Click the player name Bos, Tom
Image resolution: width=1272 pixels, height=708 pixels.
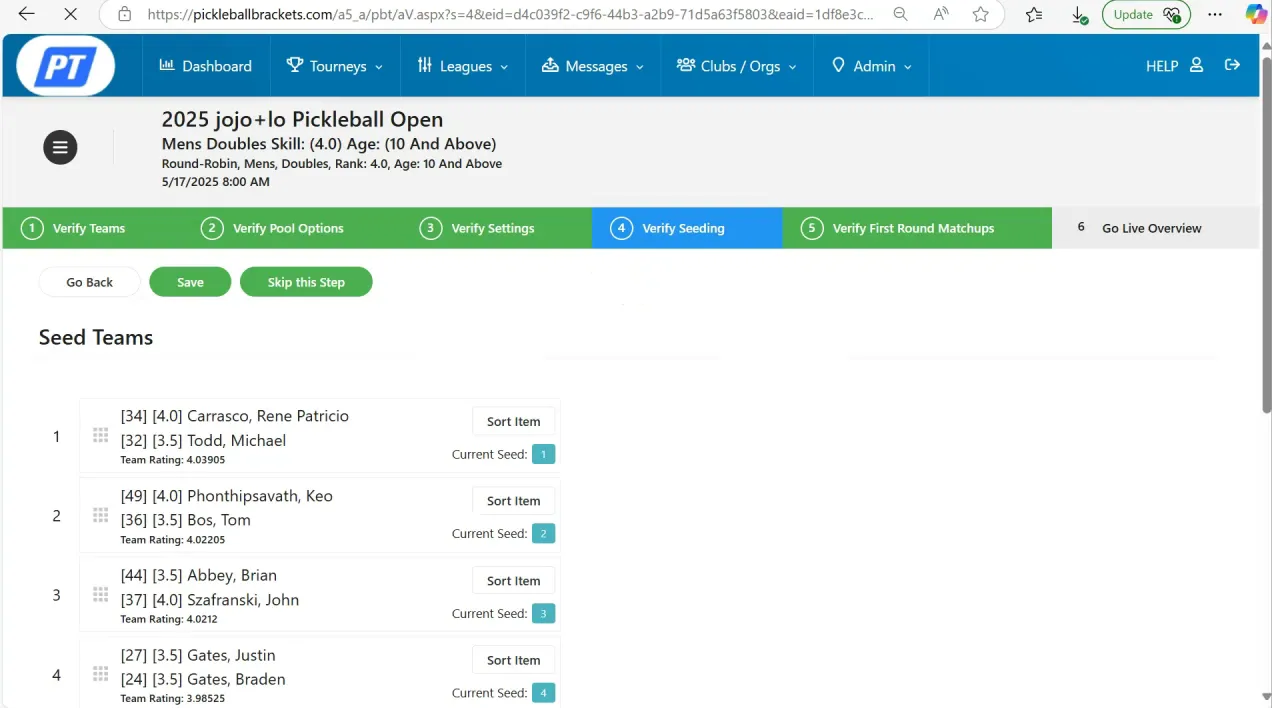(219, 520)
